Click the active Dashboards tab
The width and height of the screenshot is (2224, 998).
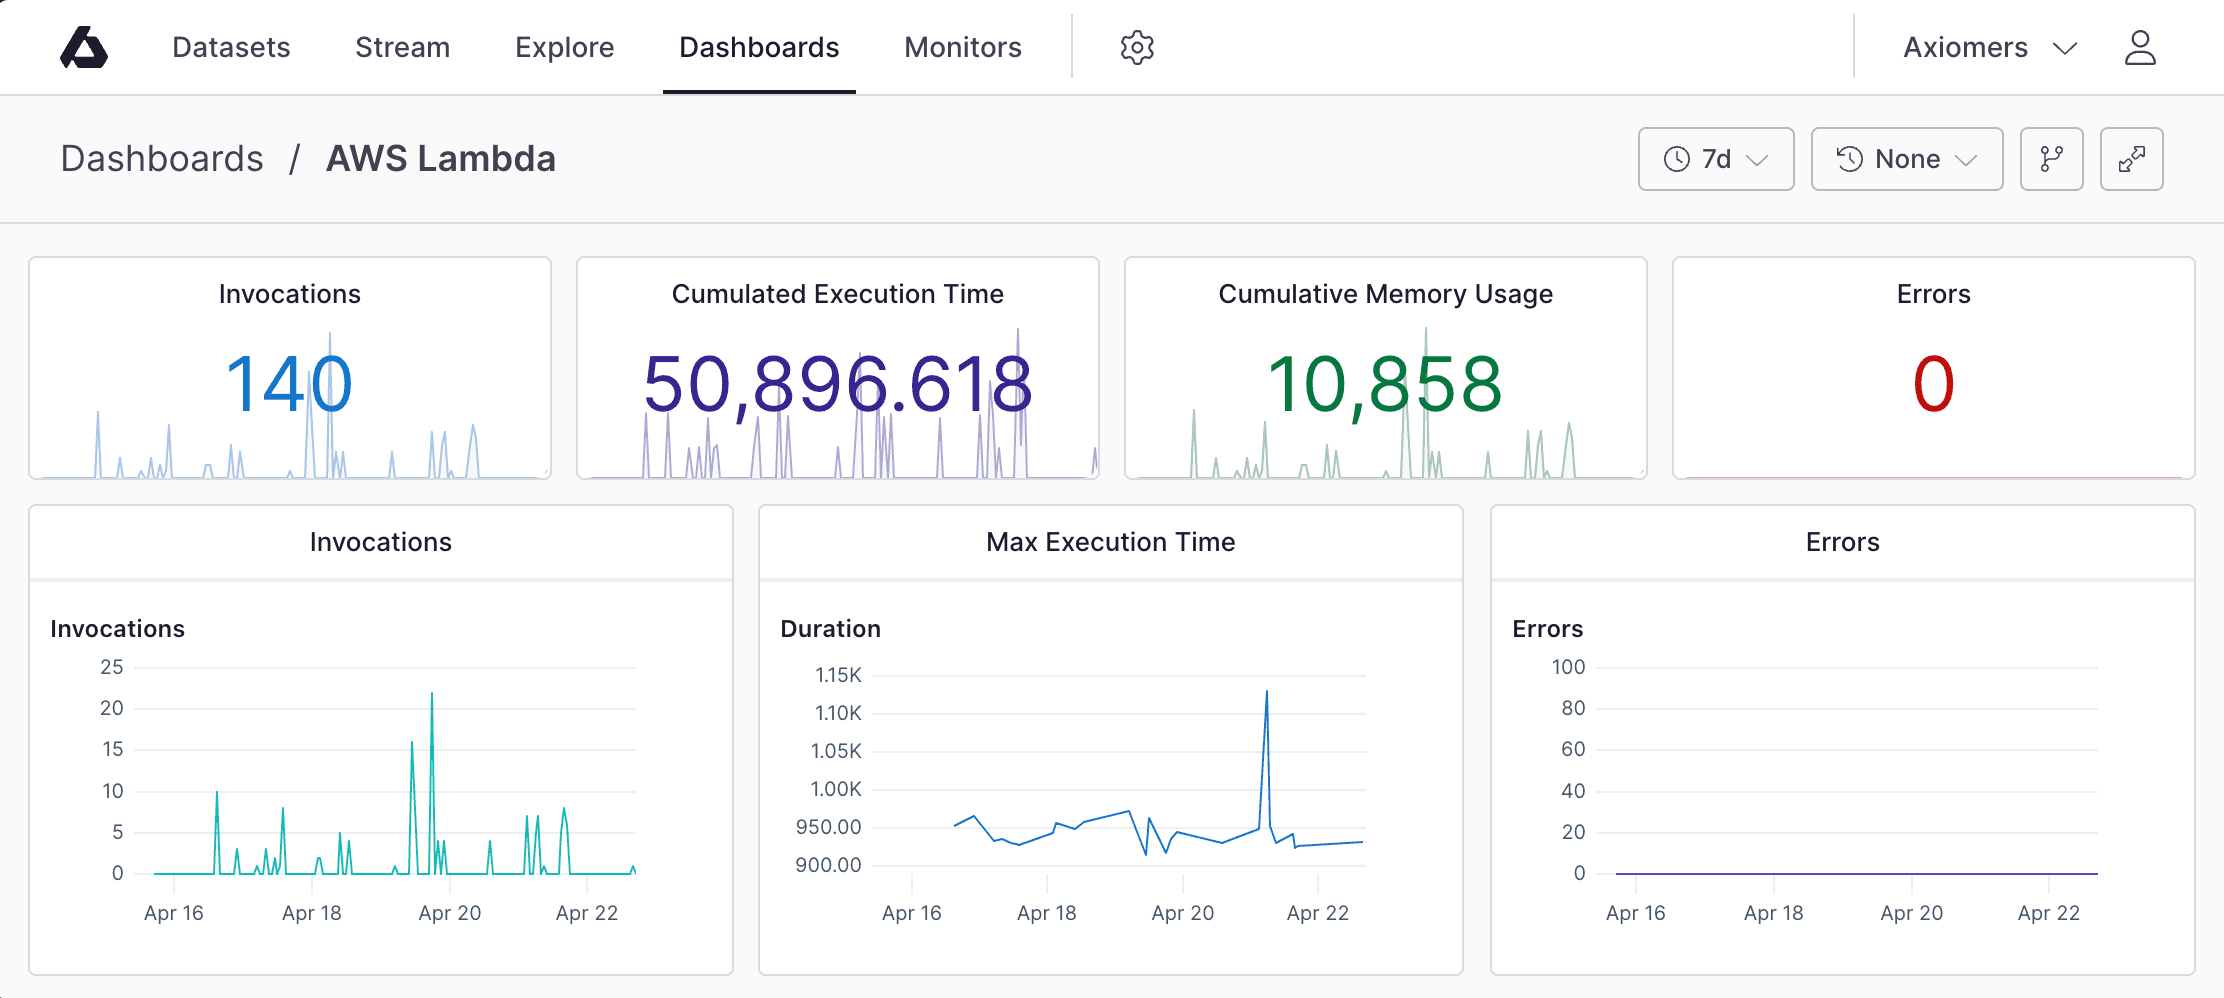point(759,47)
